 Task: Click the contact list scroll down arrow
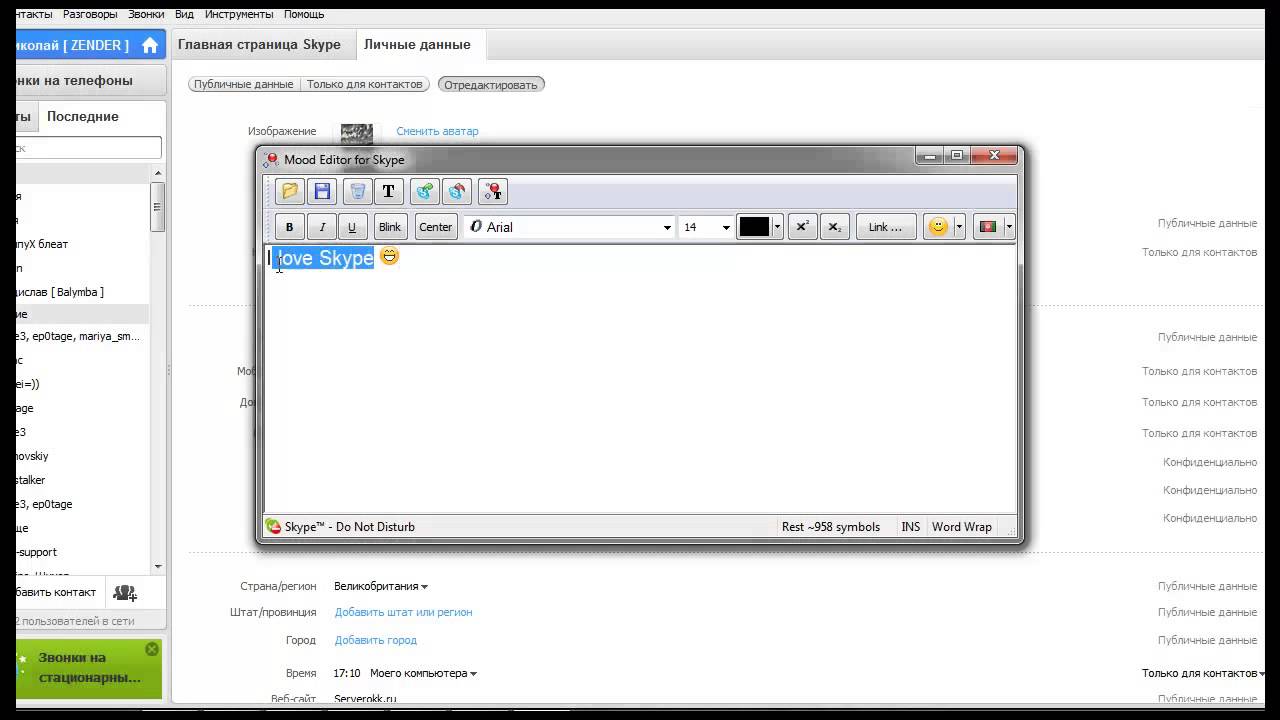(x=157, y=567)
